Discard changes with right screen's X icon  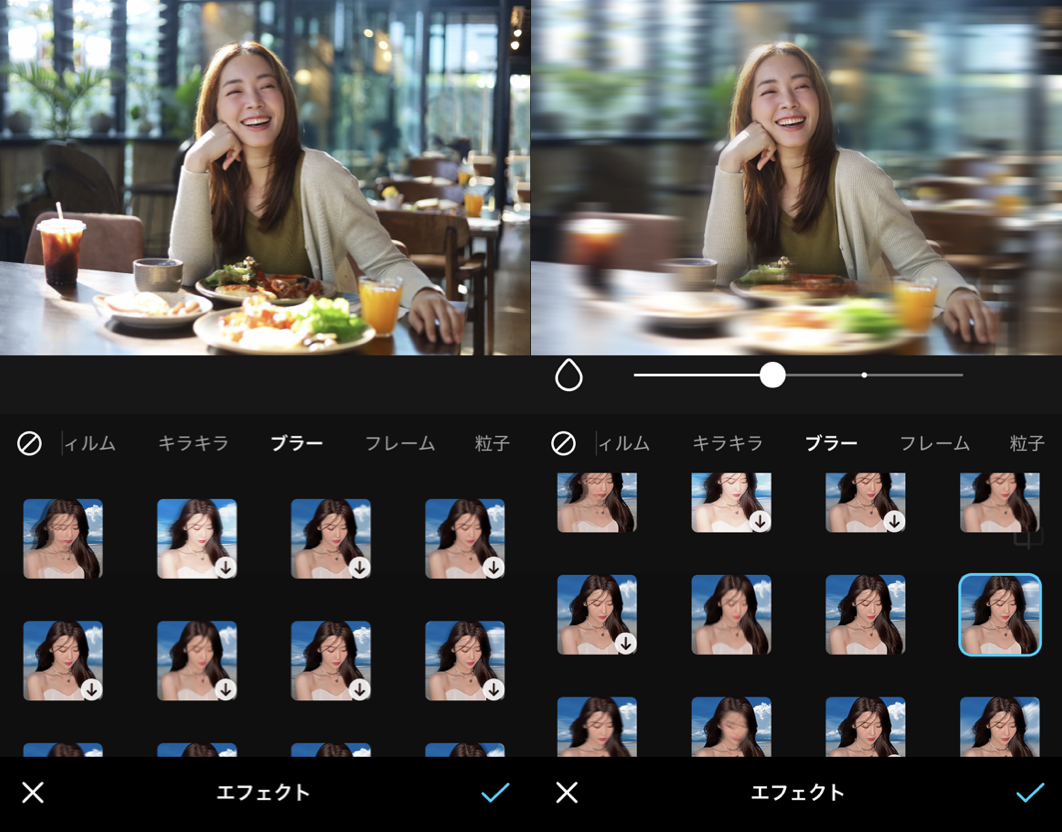[x=567, y=793]
